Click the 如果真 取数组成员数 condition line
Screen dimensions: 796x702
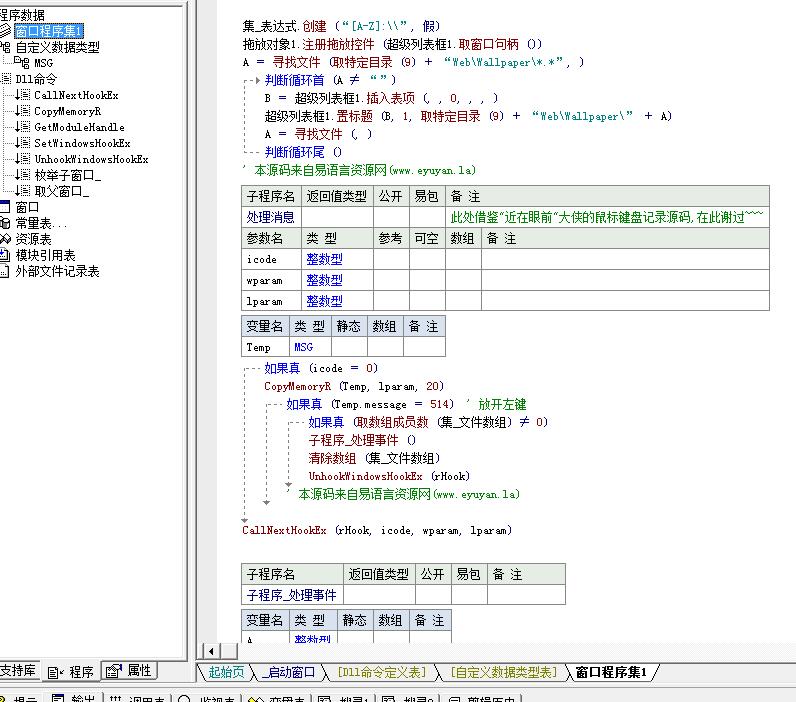428,422
